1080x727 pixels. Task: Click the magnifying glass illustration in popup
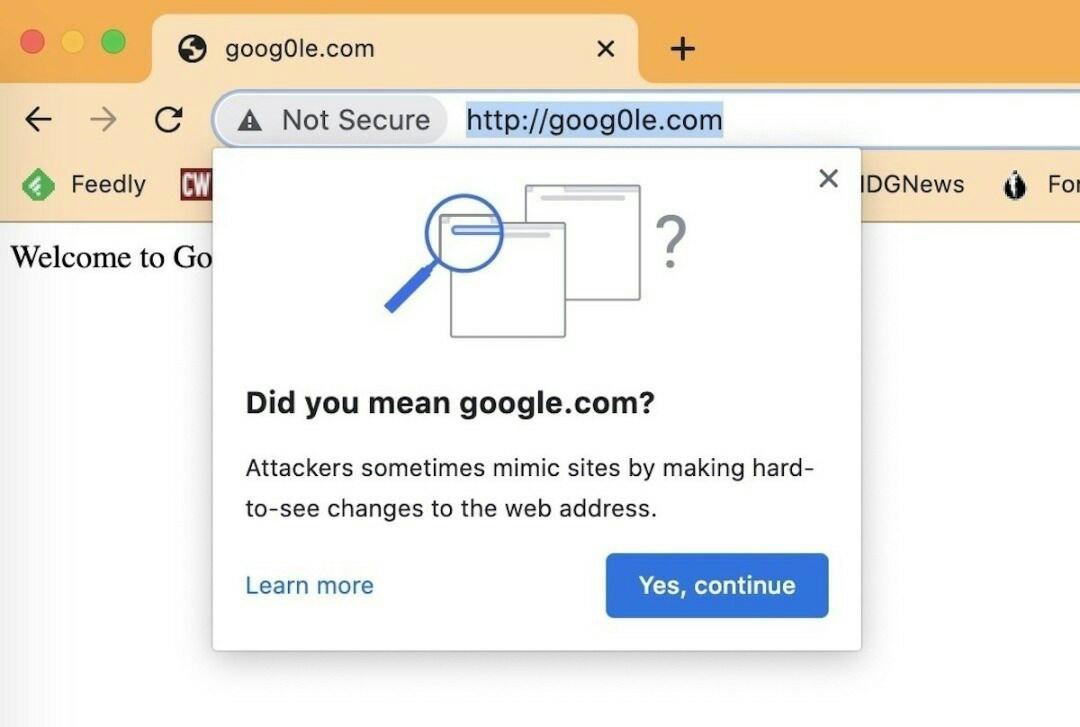pyautogui.click(x=445, y=250)
